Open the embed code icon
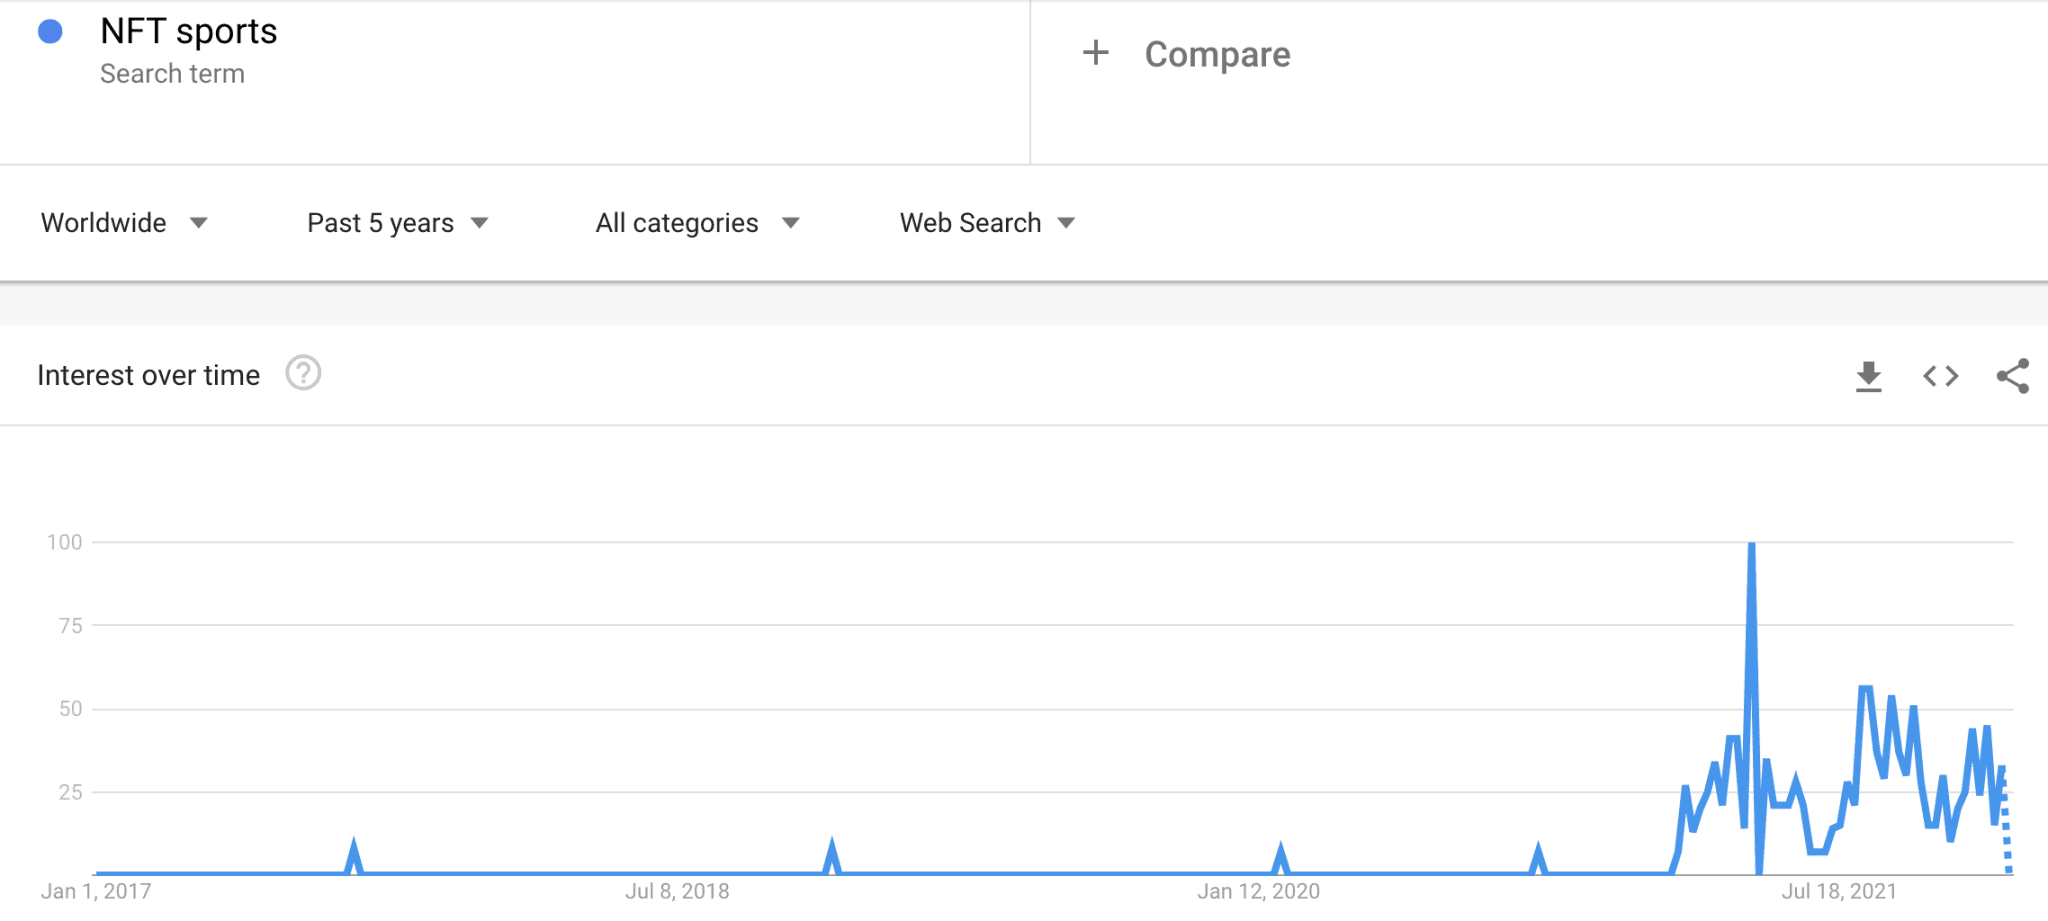 pyautogui.click(x=1940, y=376)
